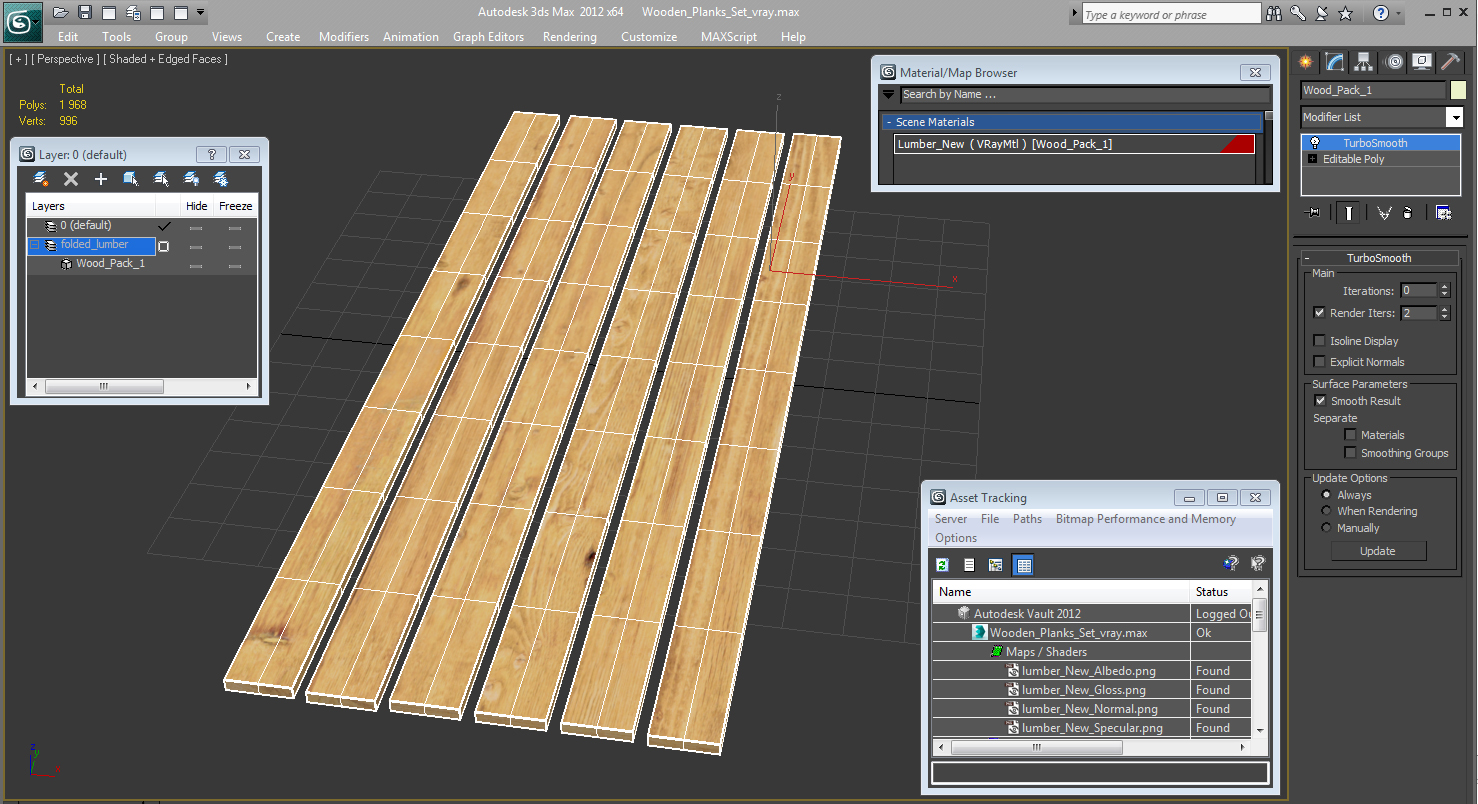1478x804 pixels.
Task: Open the Rendering menu
Action: point(570,37)
